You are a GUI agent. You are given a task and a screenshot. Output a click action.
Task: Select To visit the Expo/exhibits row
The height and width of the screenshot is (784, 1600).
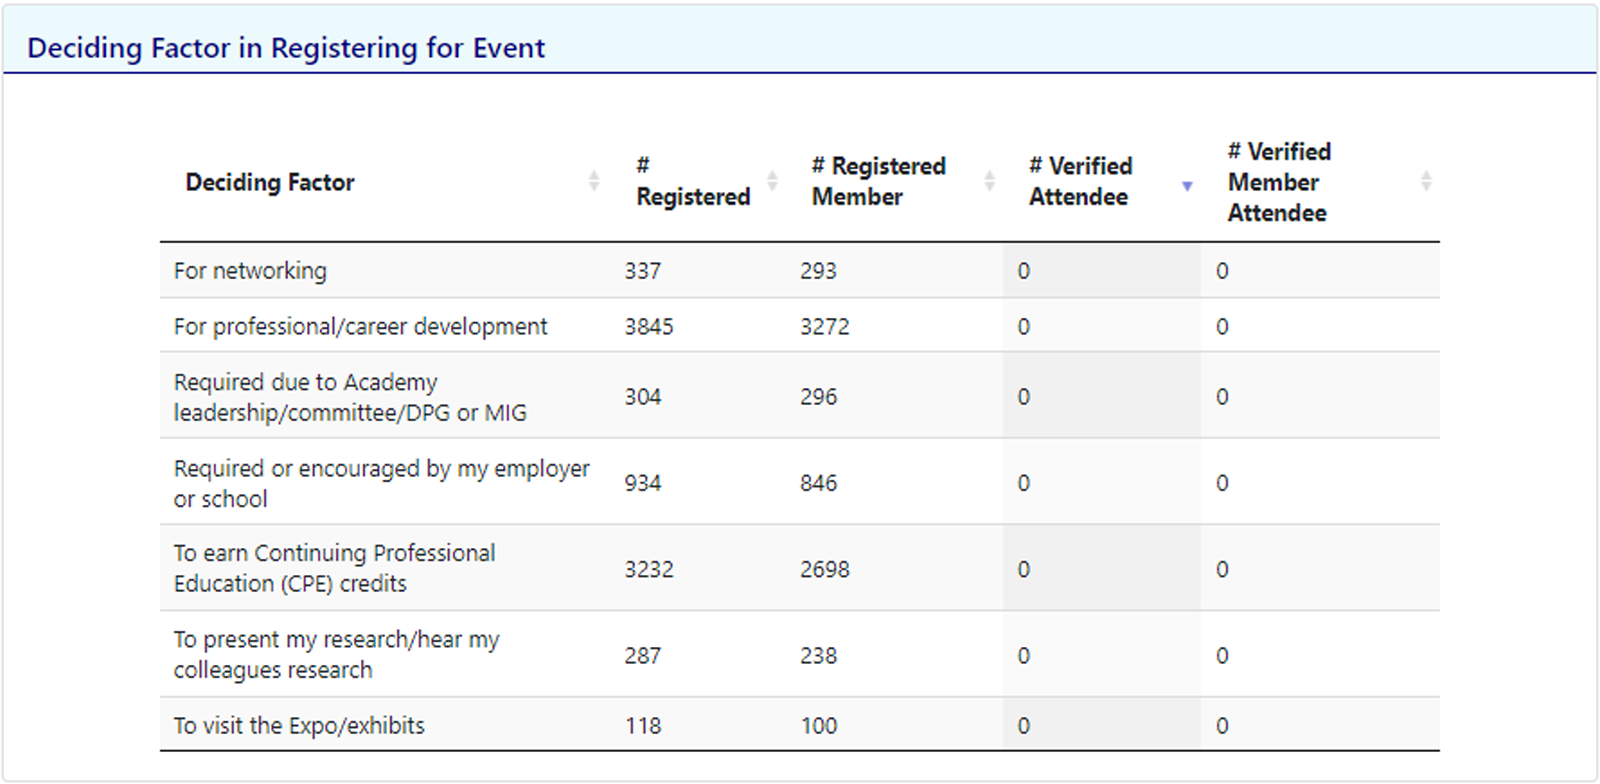799,724
